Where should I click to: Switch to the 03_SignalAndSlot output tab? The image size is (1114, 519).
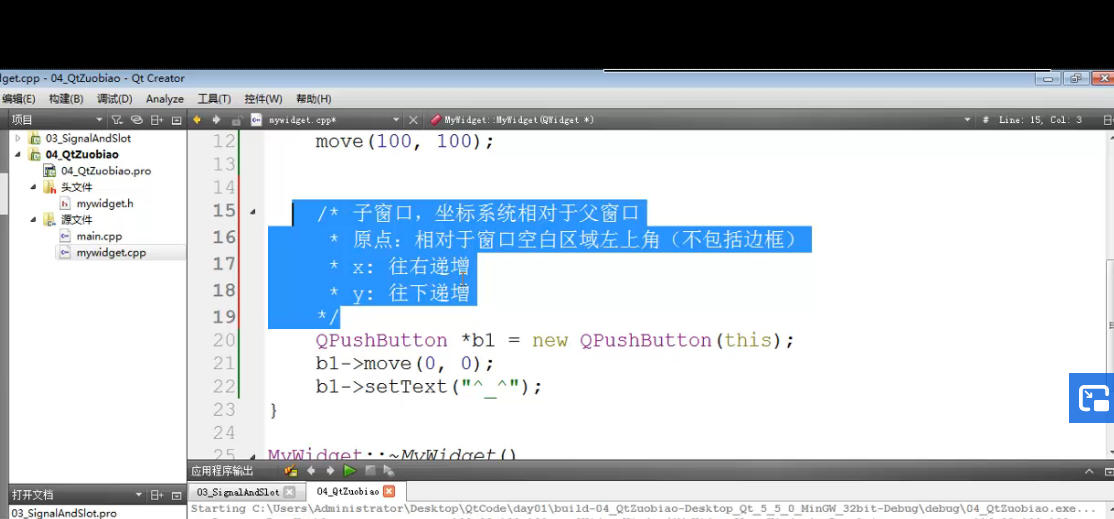pyautogui.click(x=238, y=491)
